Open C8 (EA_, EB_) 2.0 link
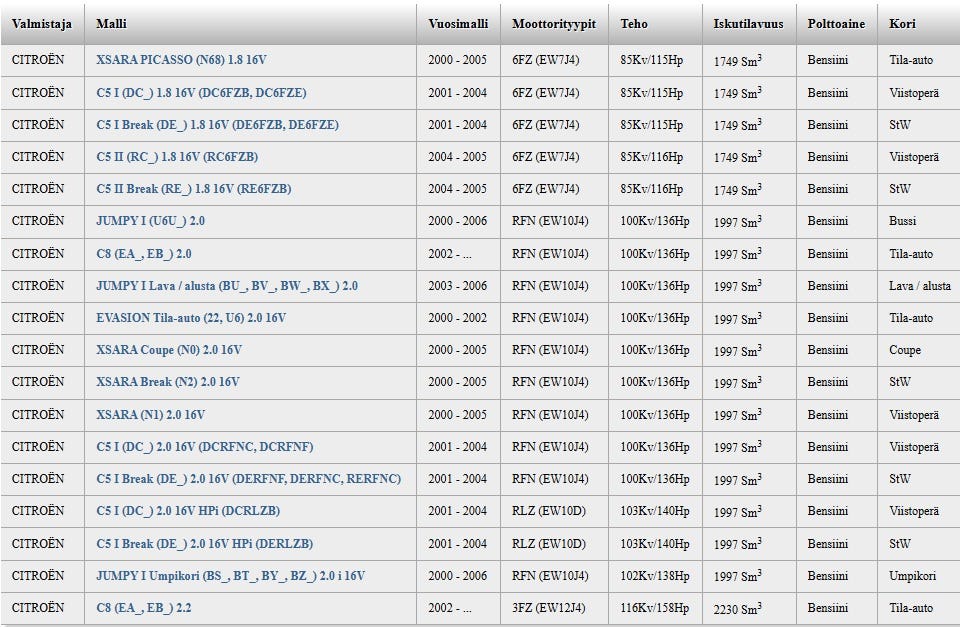 pos(144,253)
